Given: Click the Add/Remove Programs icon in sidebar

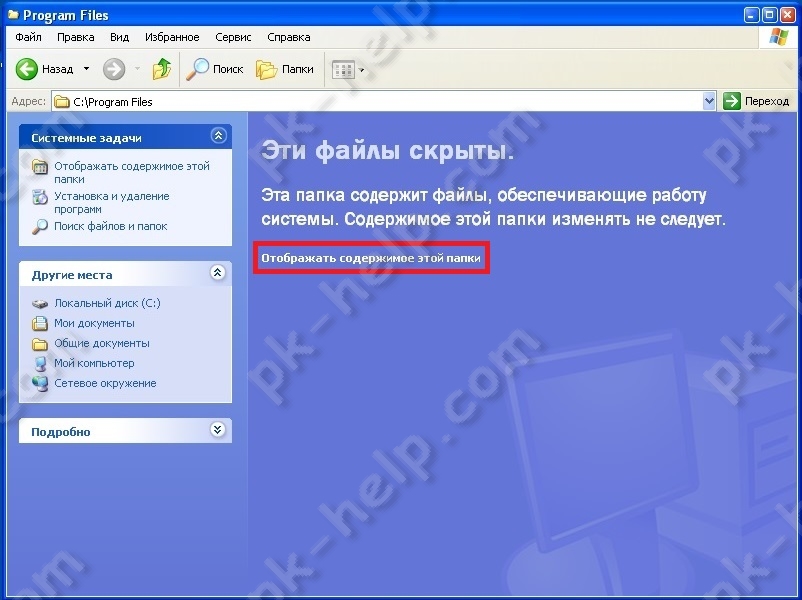Looking at the screenshot, I should 40,196.
